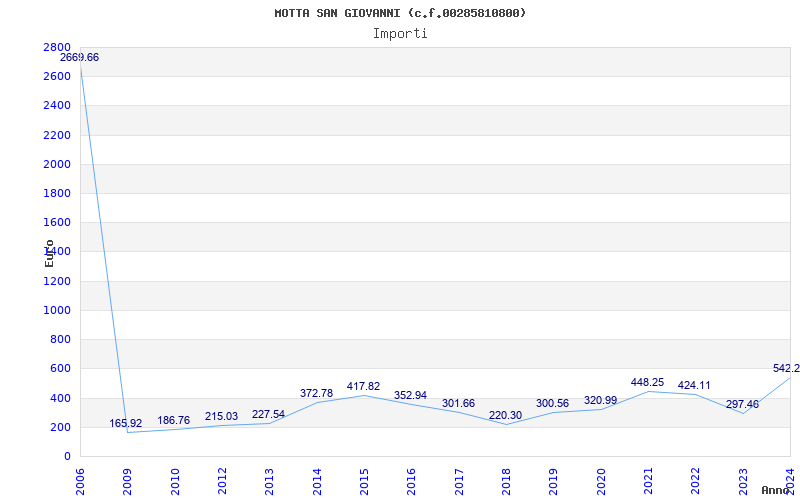Viewport: 800px width, 500px height.
Task: Click the 2200 y-axis label
Action: tap(57, 135)
